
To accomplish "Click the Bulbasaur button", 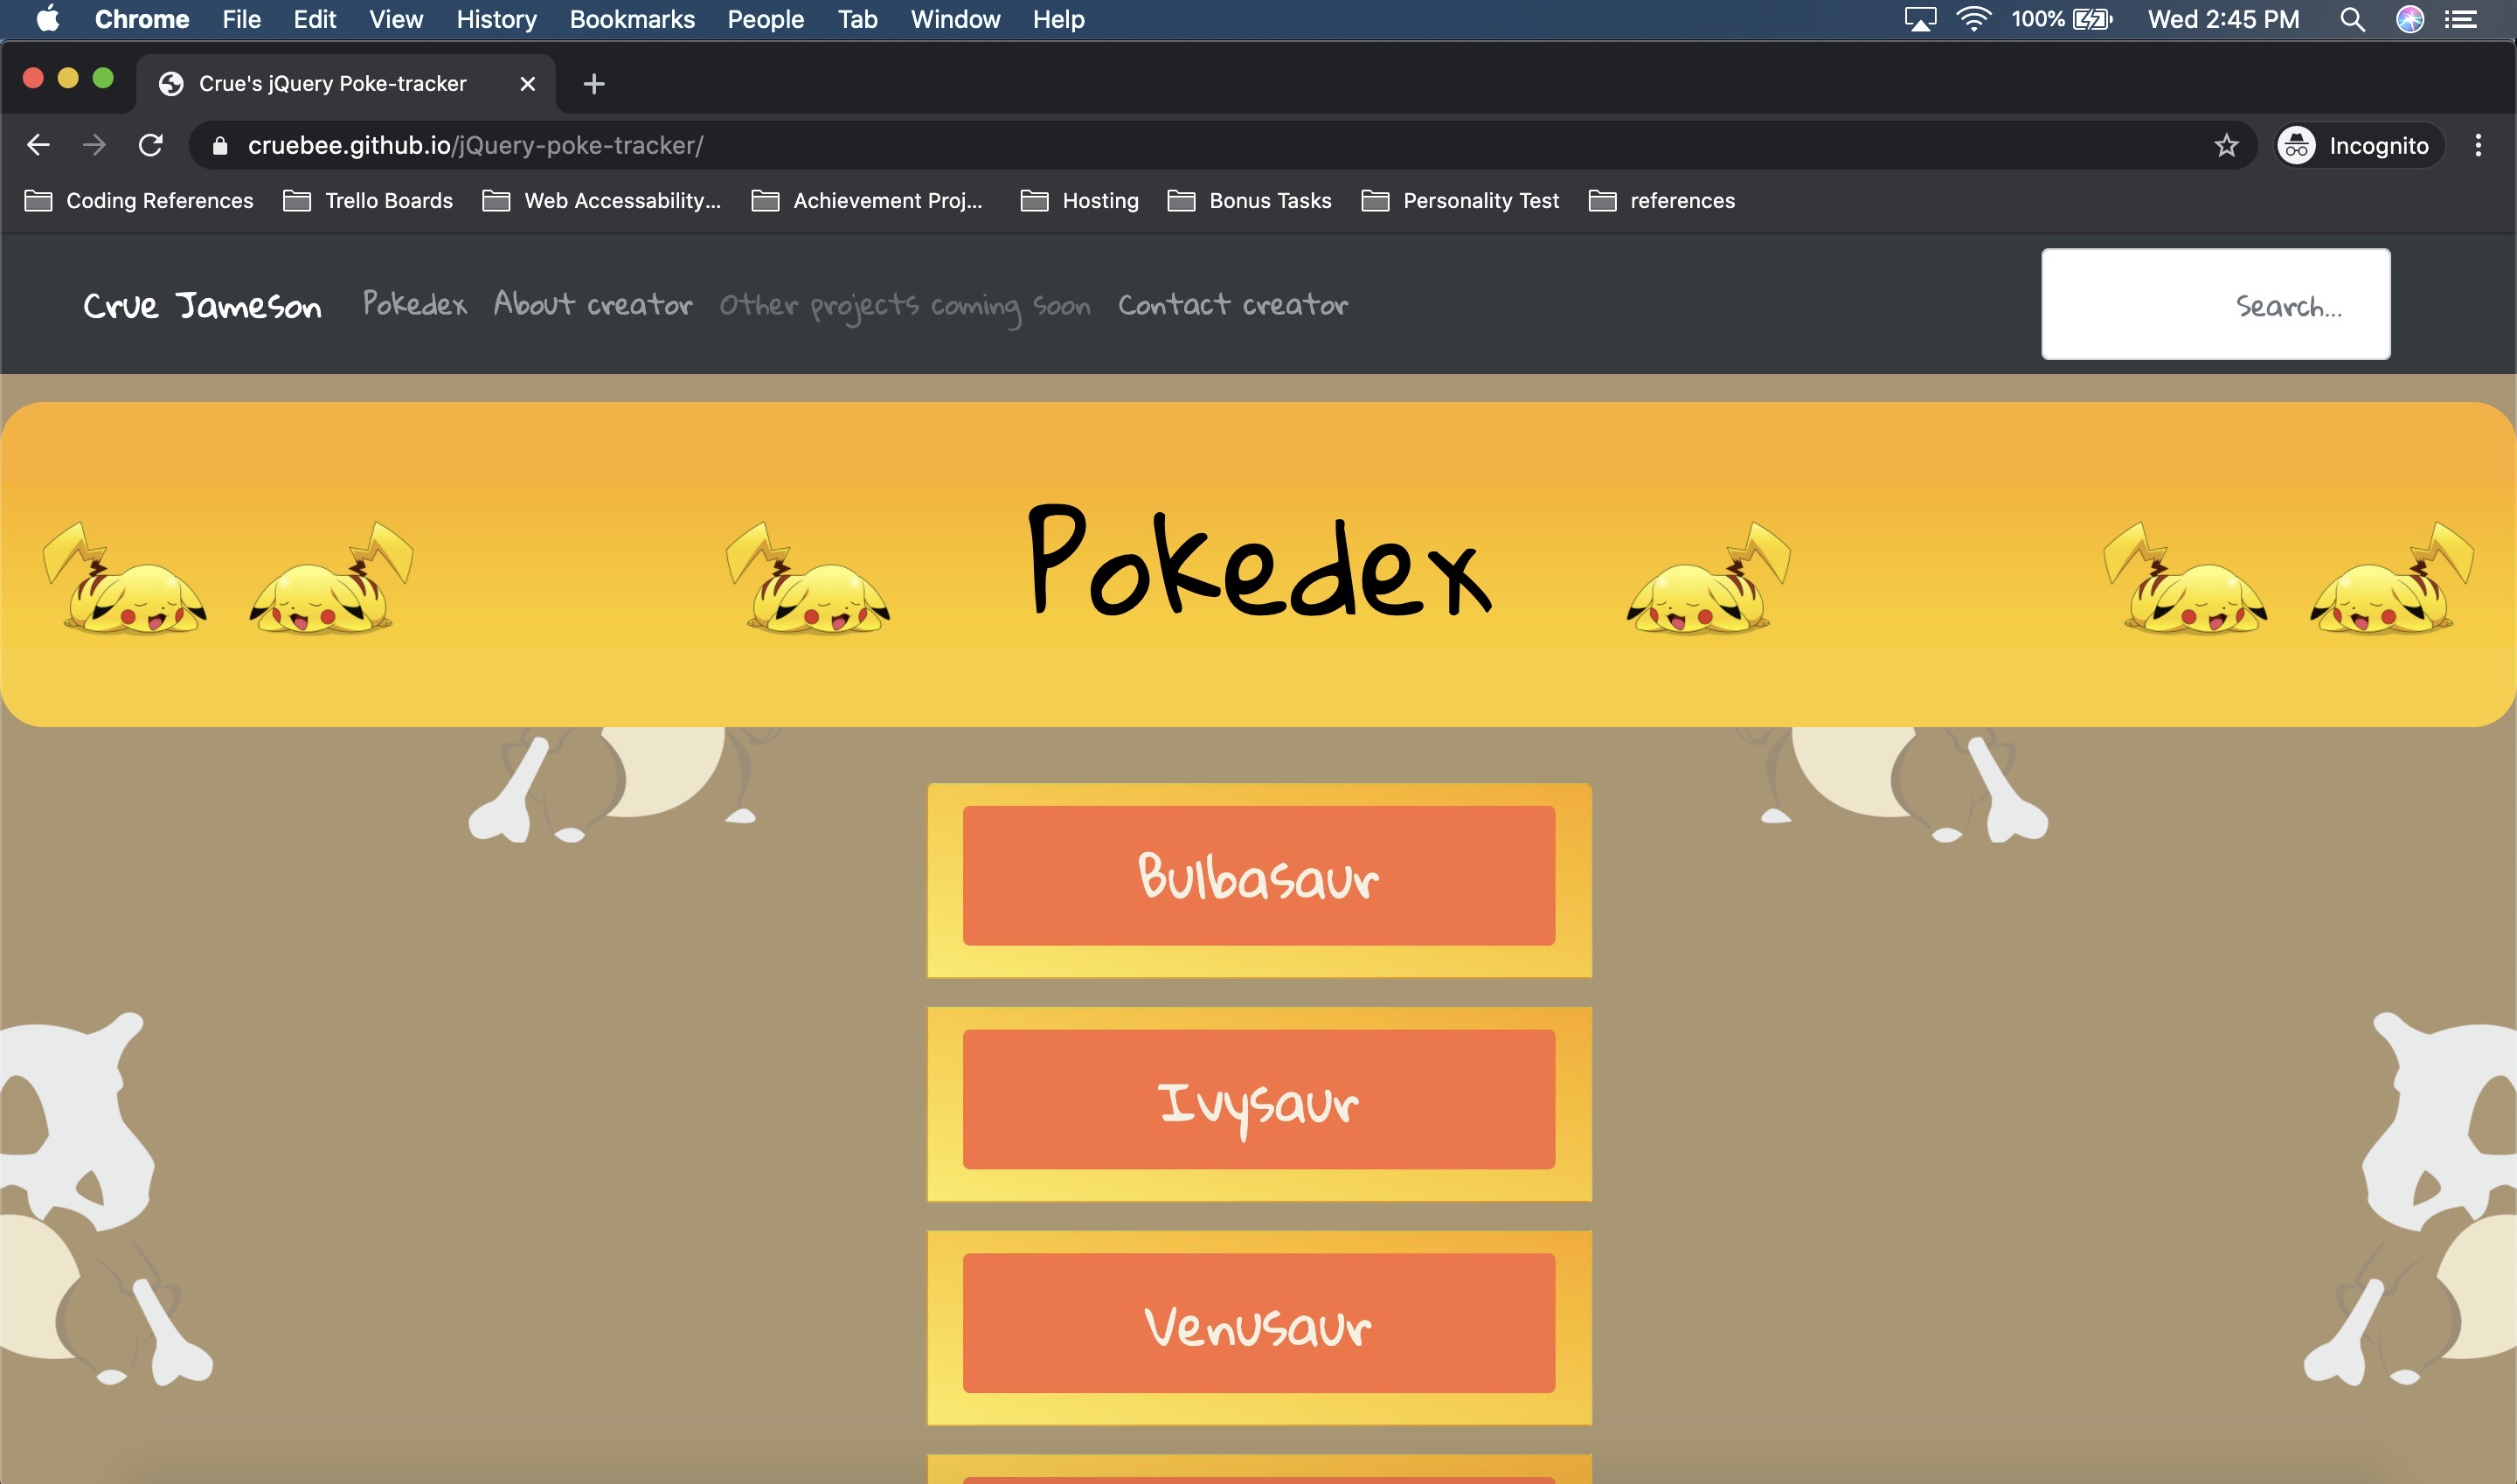I will click(x=1259, y=876).
